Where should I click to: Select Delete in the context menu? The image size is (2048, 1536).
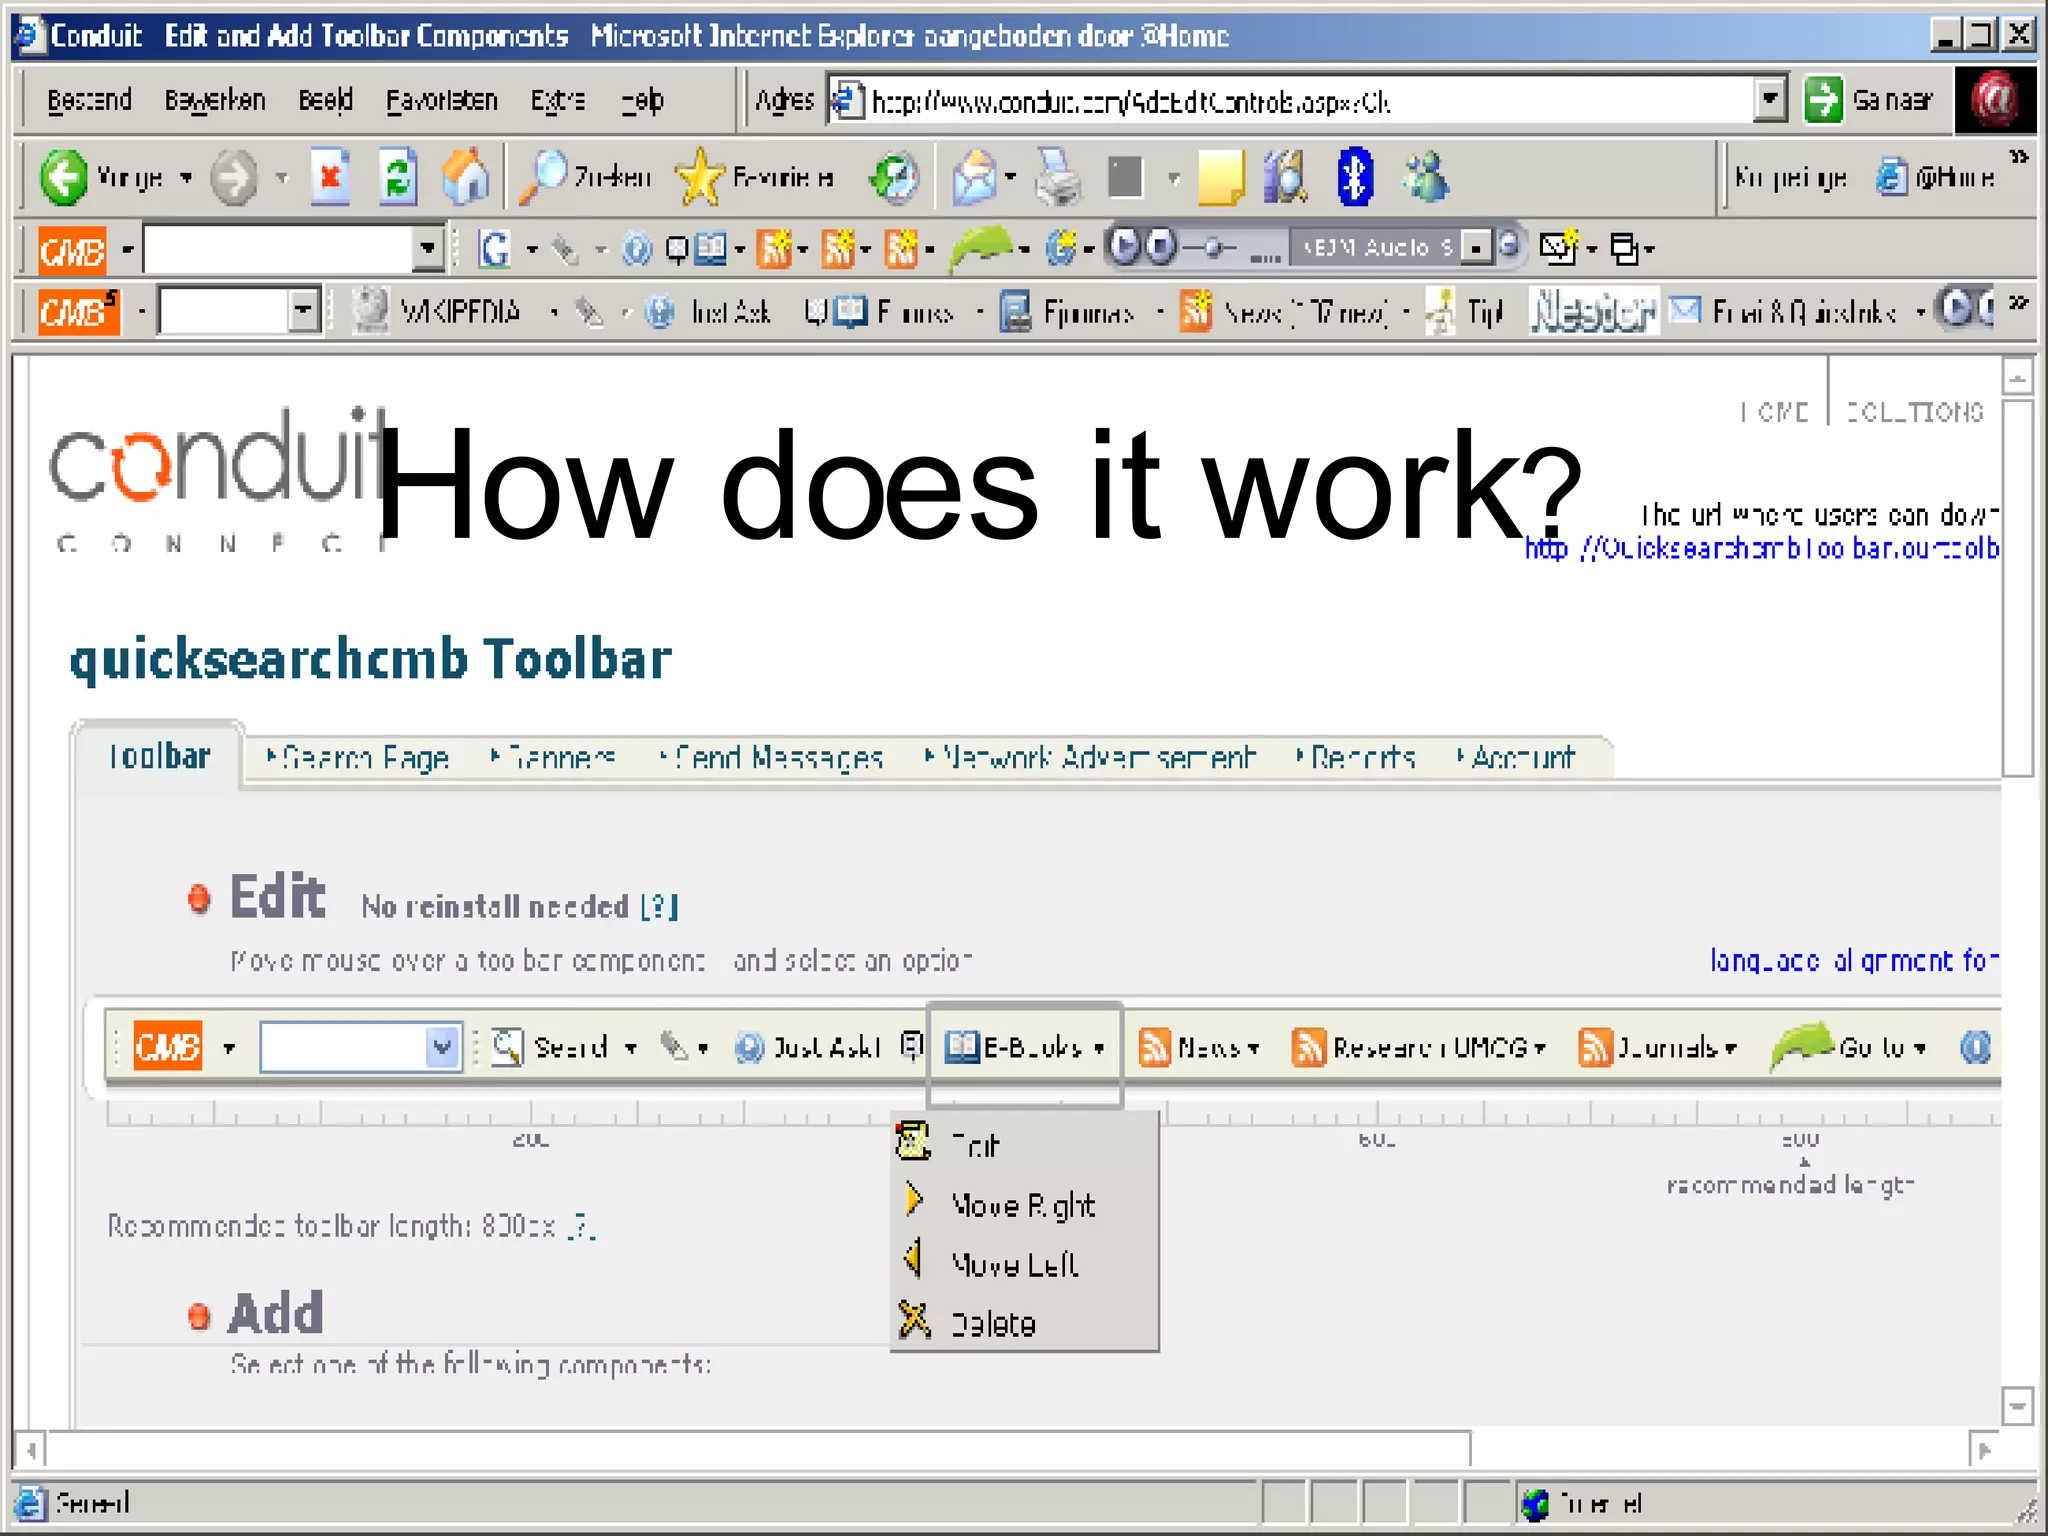[1024, 1323]
